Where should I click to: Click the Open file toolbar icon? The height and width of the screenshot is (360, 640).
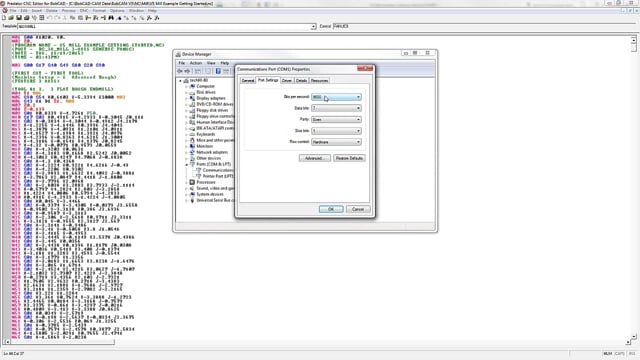11,18
